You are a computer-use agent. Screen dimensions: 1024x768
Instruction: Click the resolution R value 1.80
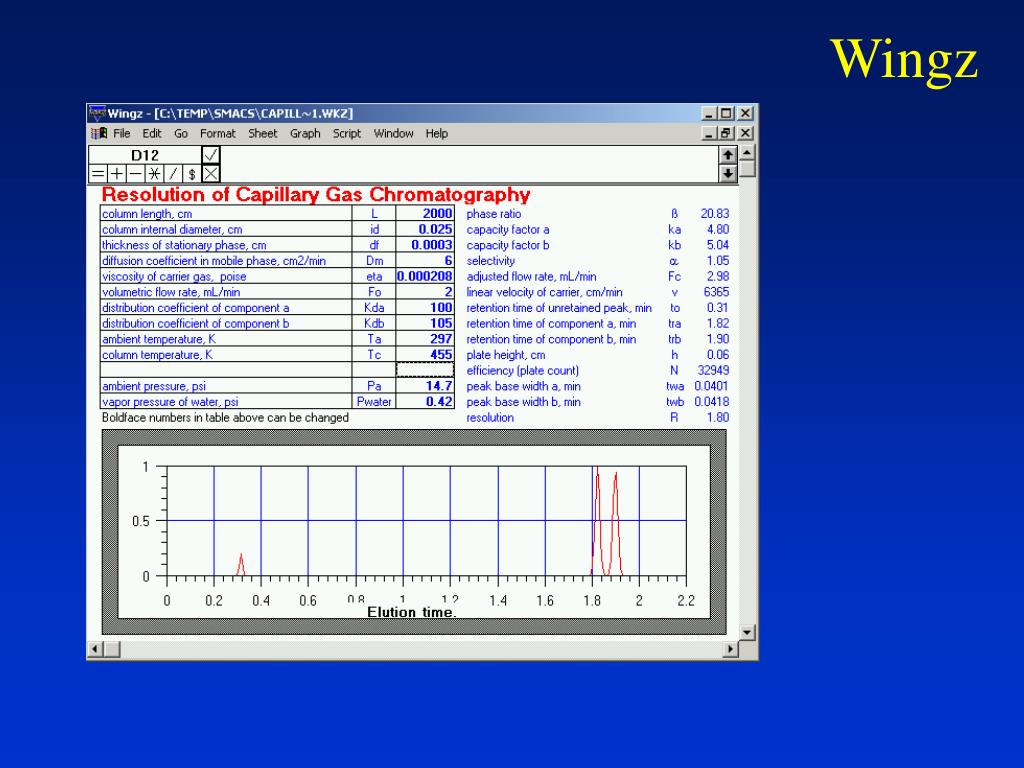(x=718, y=417)
